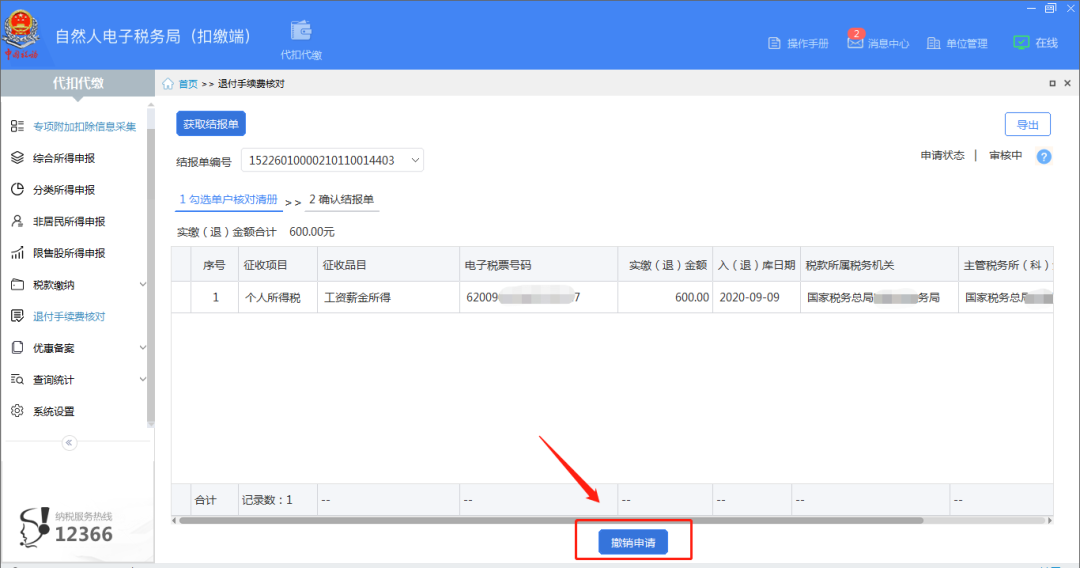Click the 序号 column header
Image resolution: width=1080 pixels, height=568 pixels.
point(214,265)
